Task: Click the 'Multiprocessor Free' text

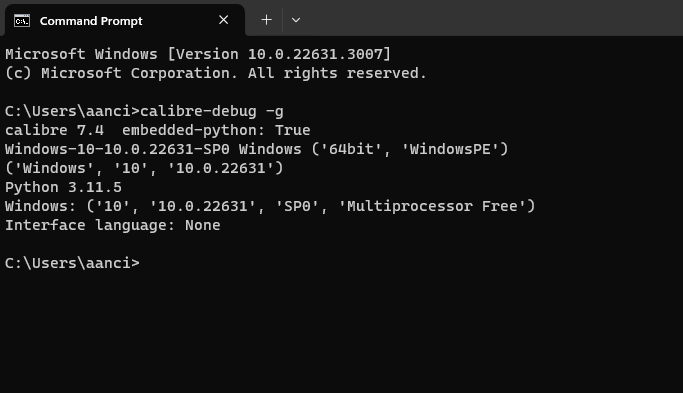Action: pos(437,206)
